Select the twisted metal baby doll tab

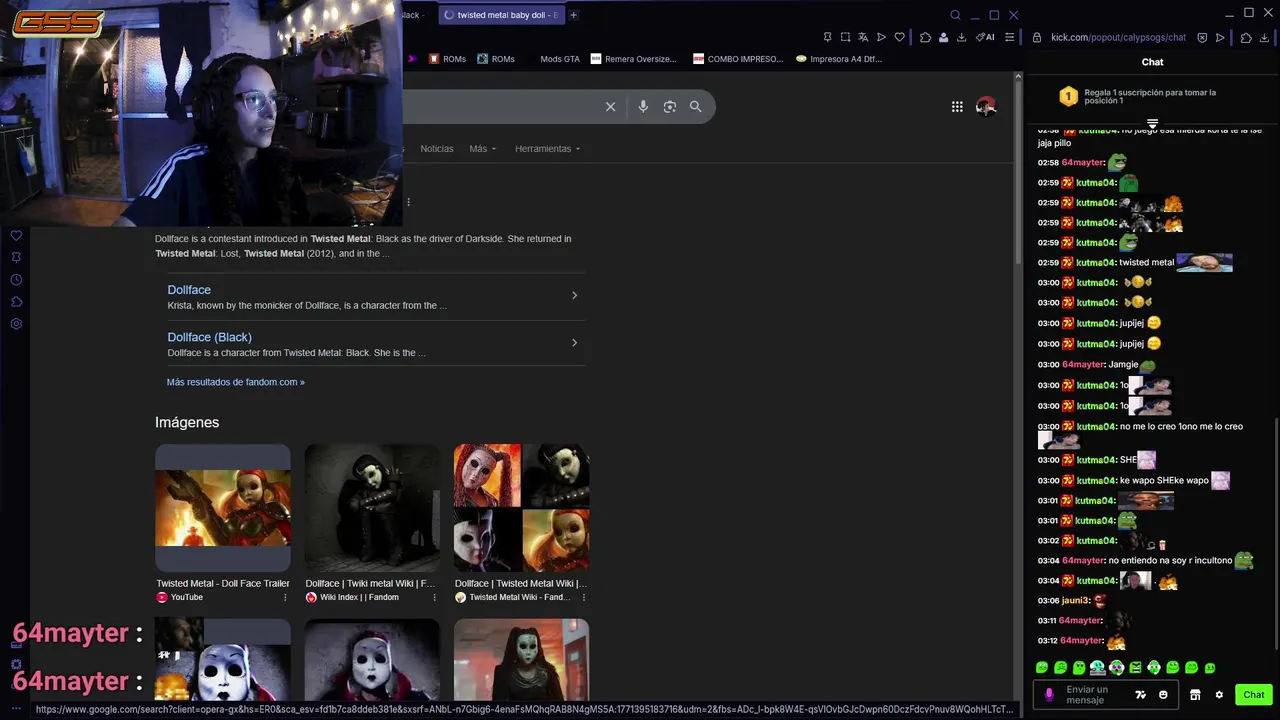501,15
